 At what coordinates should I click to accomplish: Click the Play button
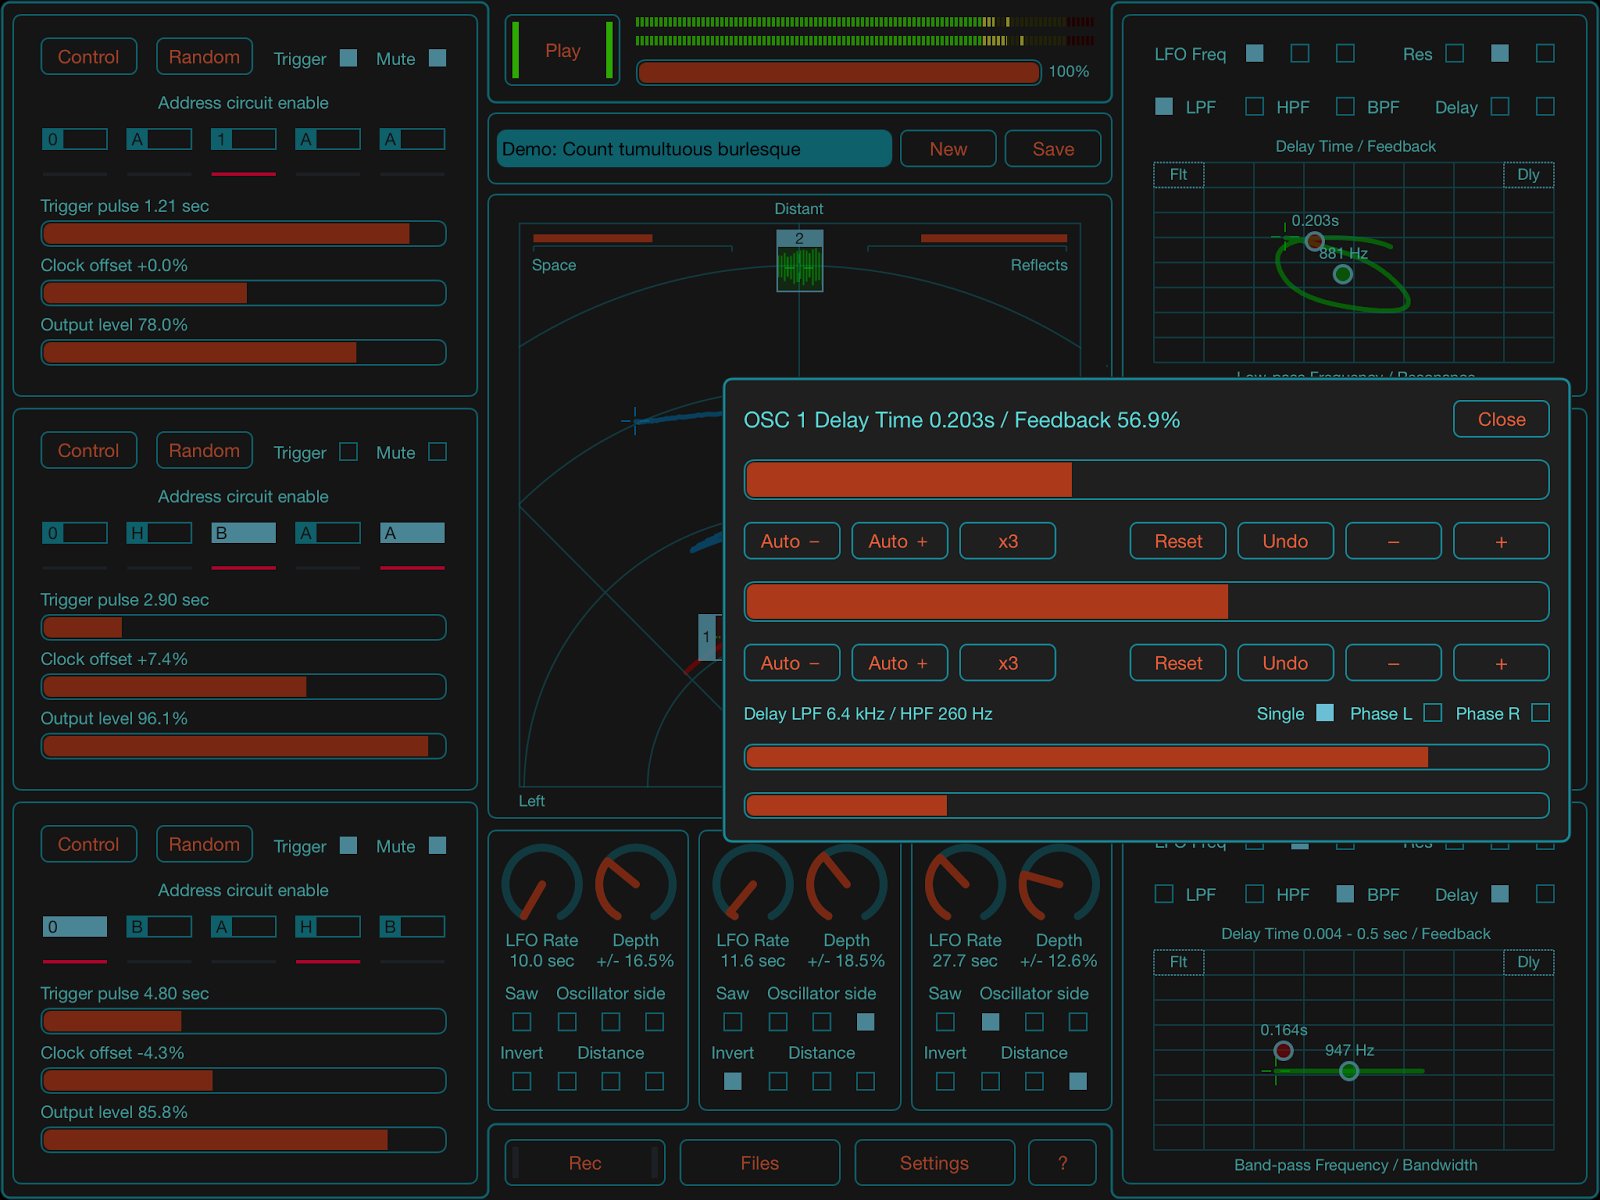coord(563,50)
